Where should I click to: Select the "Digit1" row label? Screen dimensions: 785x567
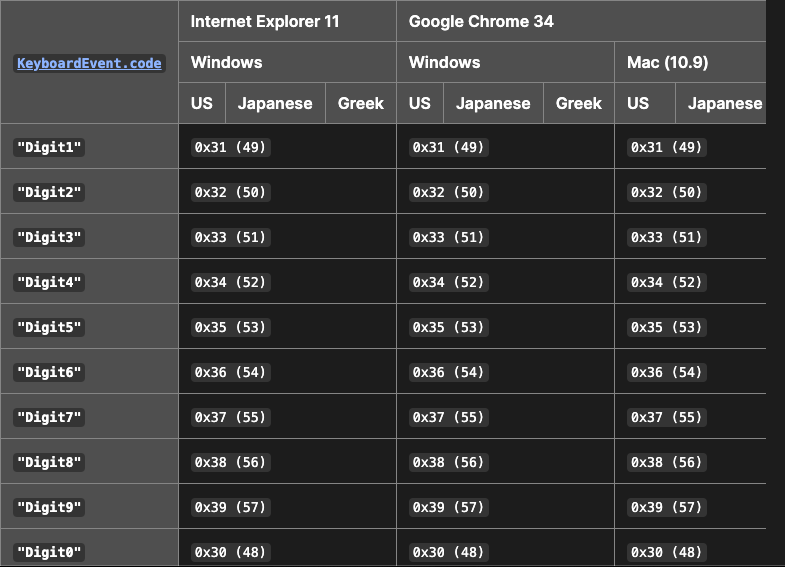pyautogui.click(x=49, y=148)
